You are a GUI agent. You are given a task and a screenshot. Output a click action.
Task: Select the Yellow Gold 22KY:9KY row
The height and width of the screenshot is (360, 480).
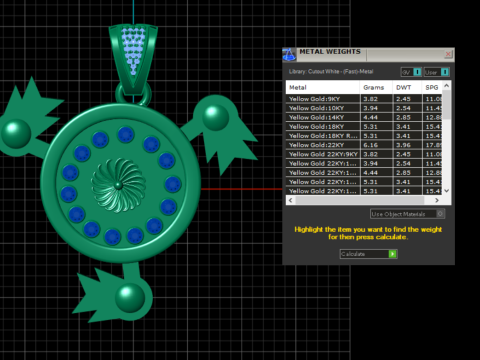coord(364,154)
